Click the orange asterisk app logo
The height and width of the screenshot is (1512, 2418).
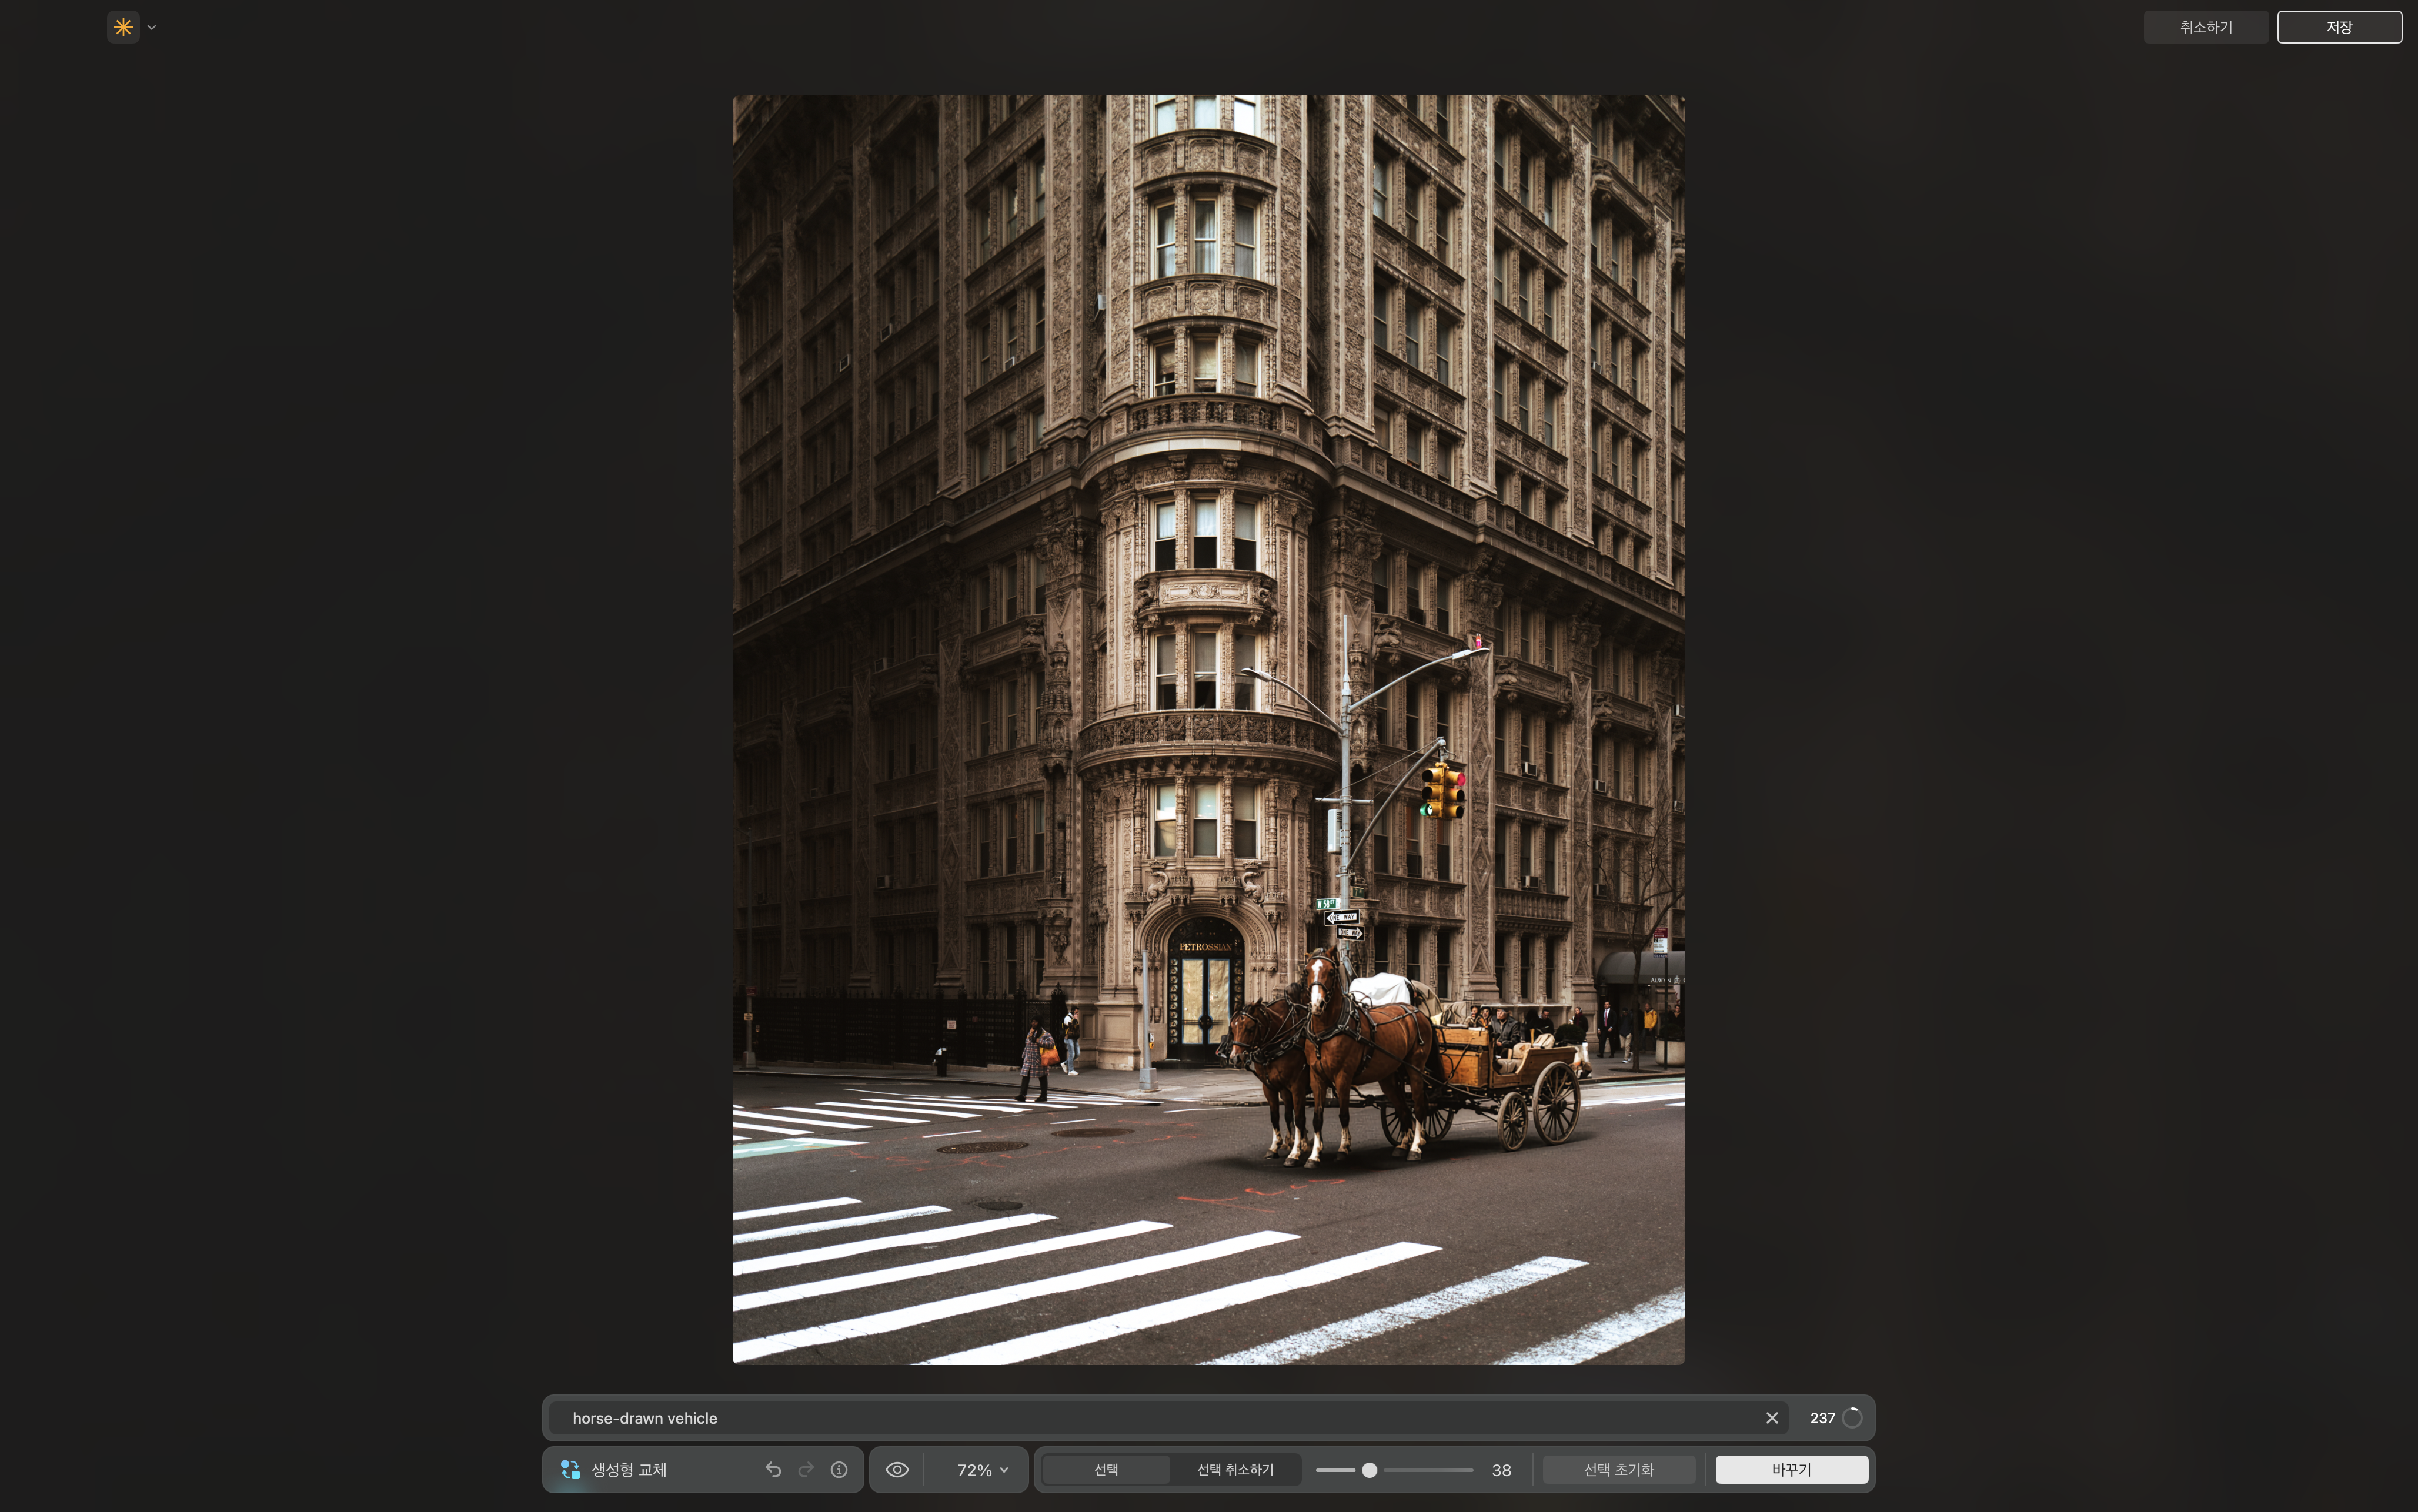coord(123,27)
